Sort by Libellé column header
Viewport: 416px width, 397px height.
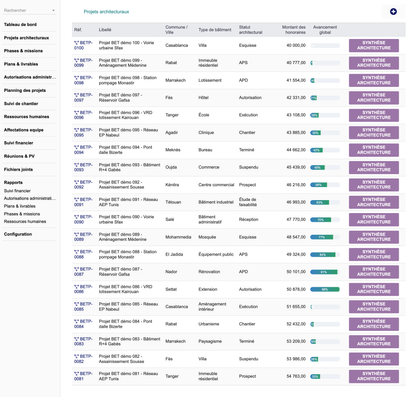click(x=105, y=30)
